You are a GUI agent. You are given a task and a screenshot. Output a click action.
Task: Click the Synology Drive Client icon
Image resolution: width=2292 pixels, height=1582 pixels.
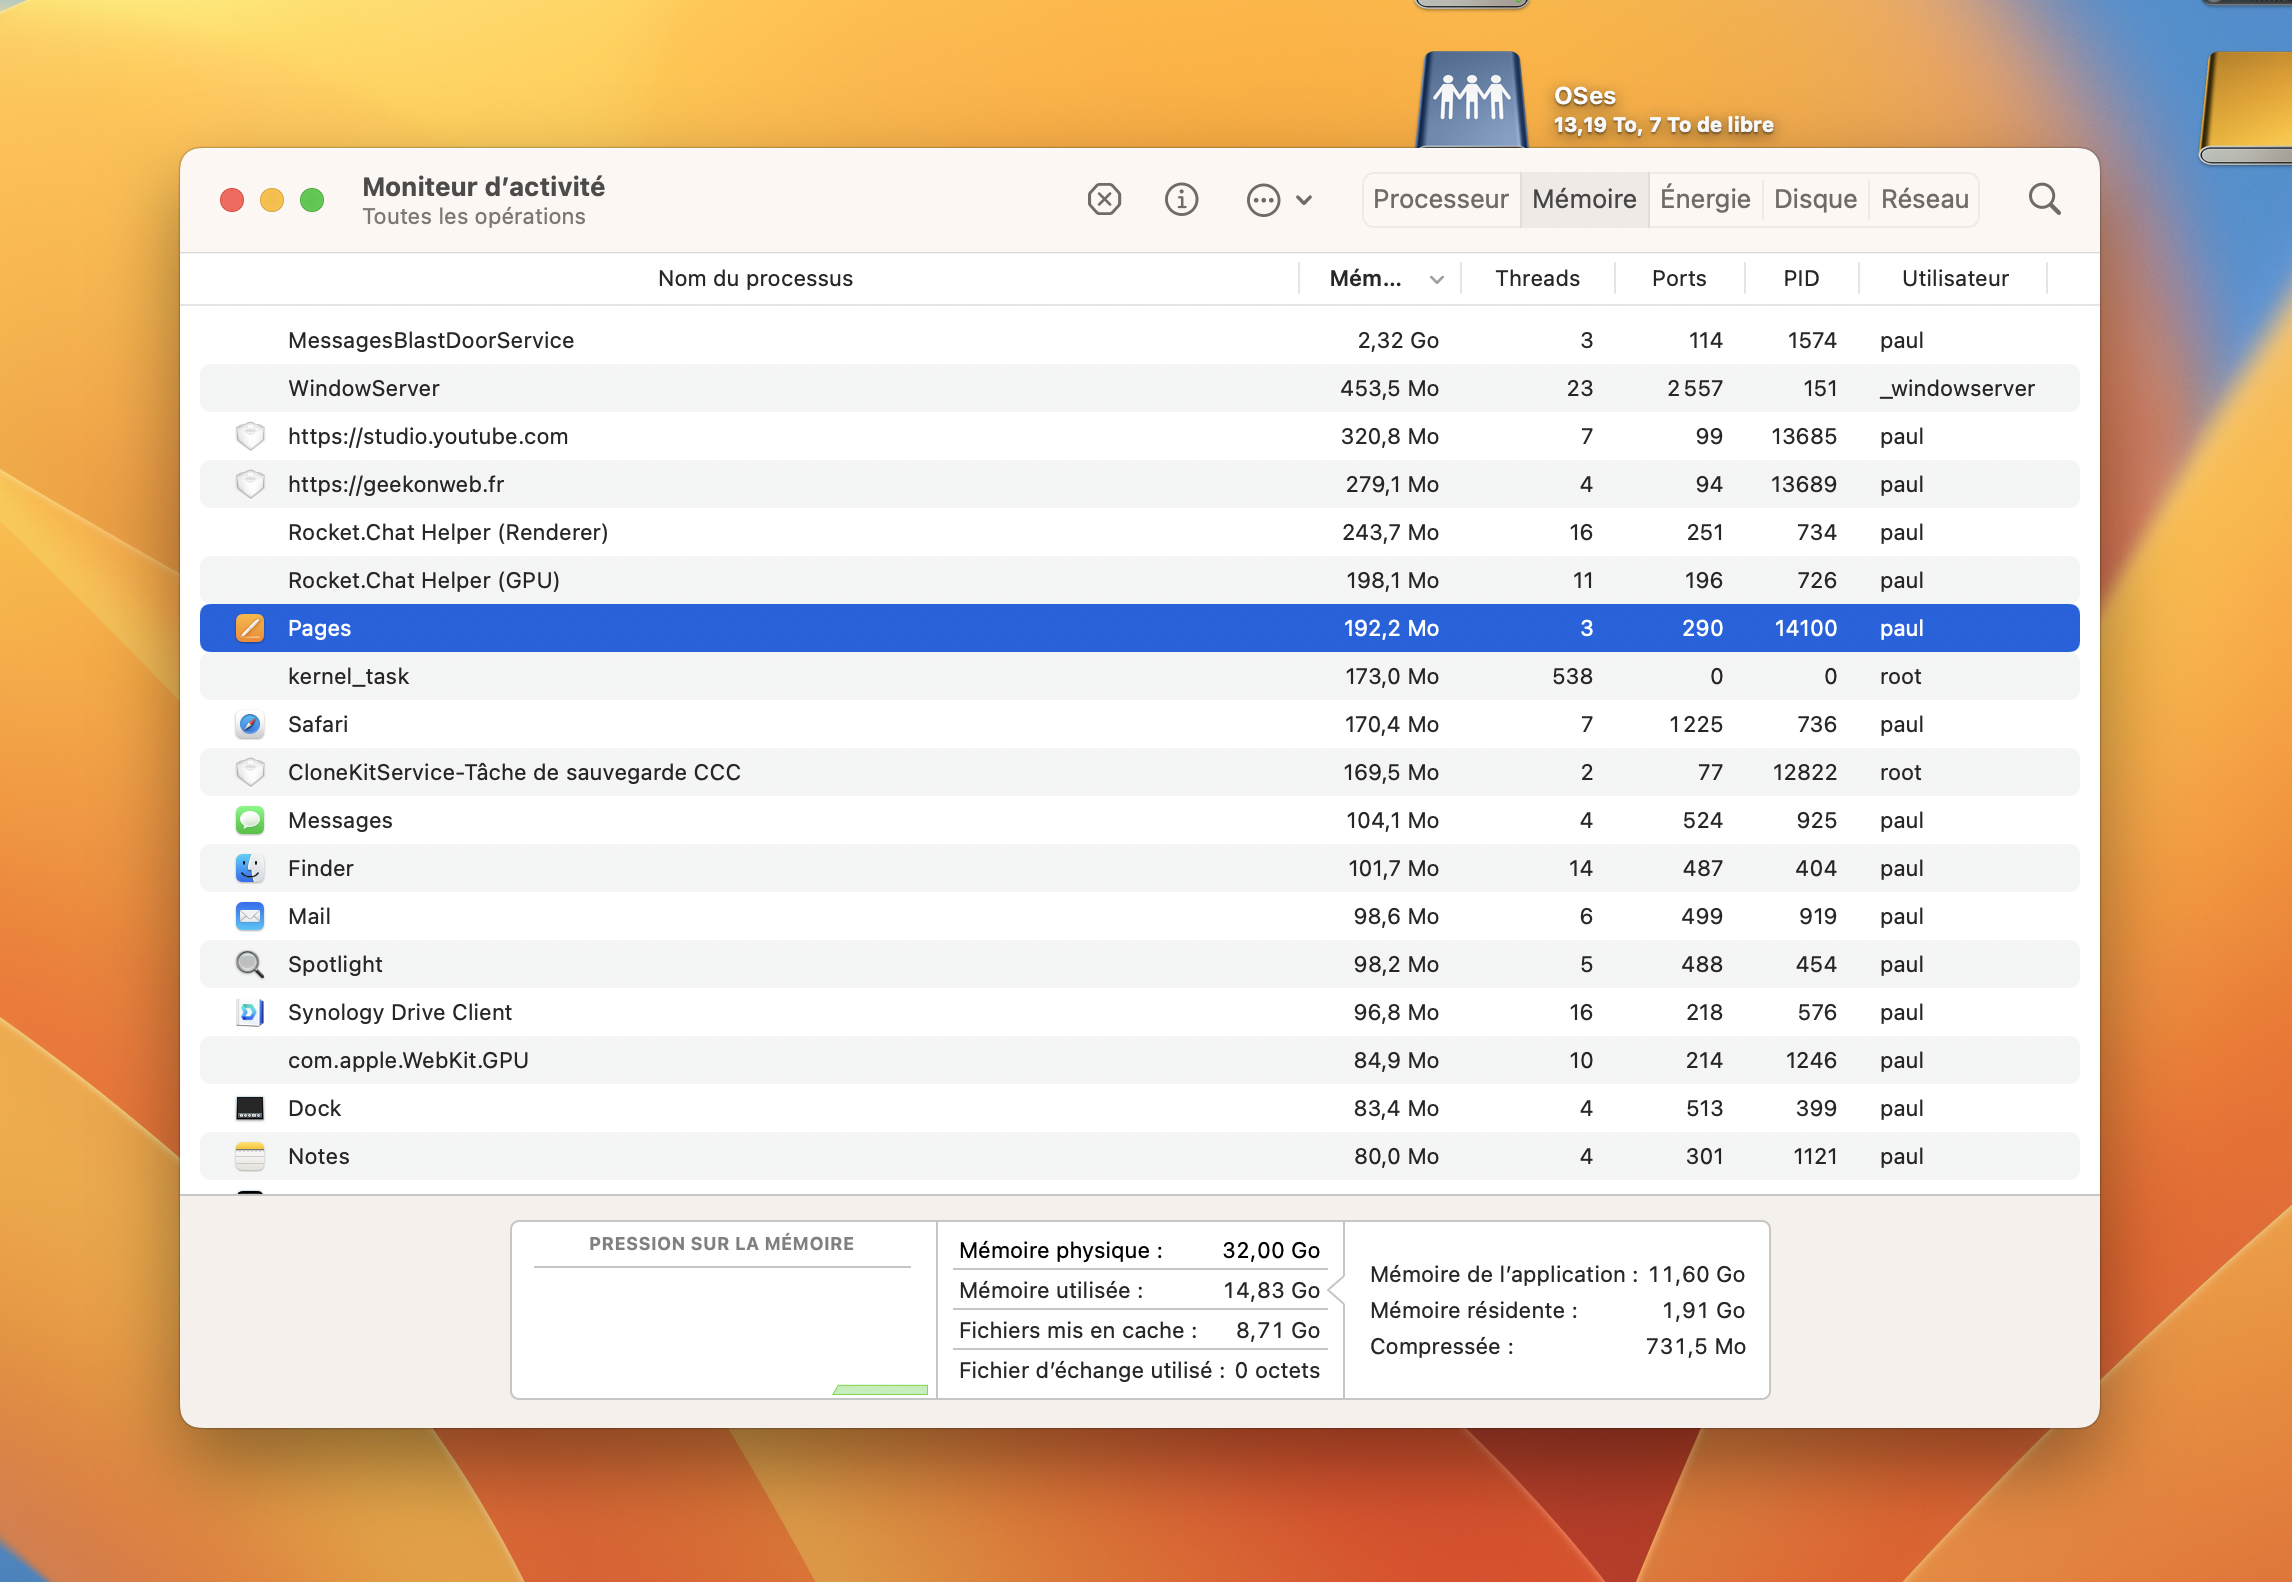tap(250, 1012)
